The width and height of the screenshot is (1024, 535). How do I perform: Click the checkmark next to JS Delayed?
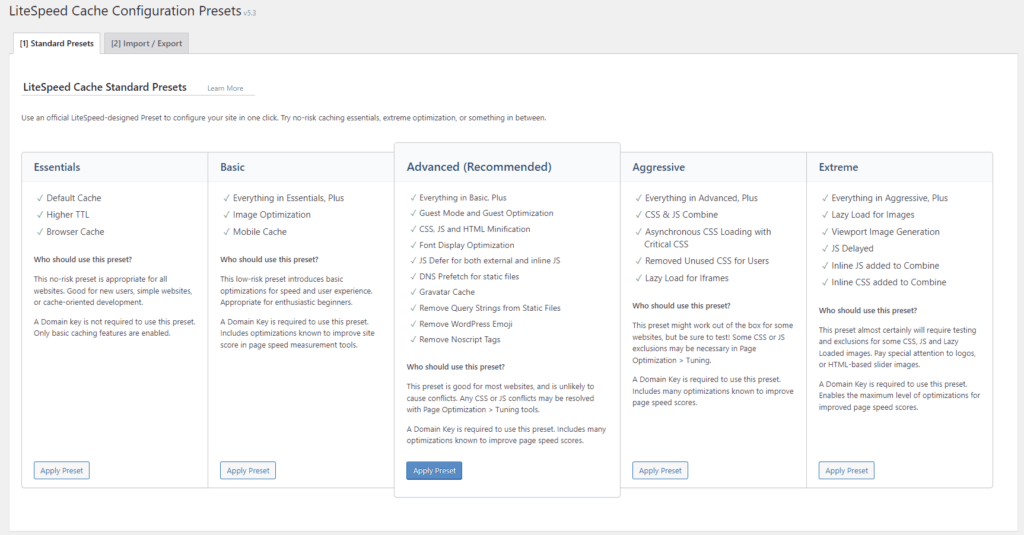[824, 249]
